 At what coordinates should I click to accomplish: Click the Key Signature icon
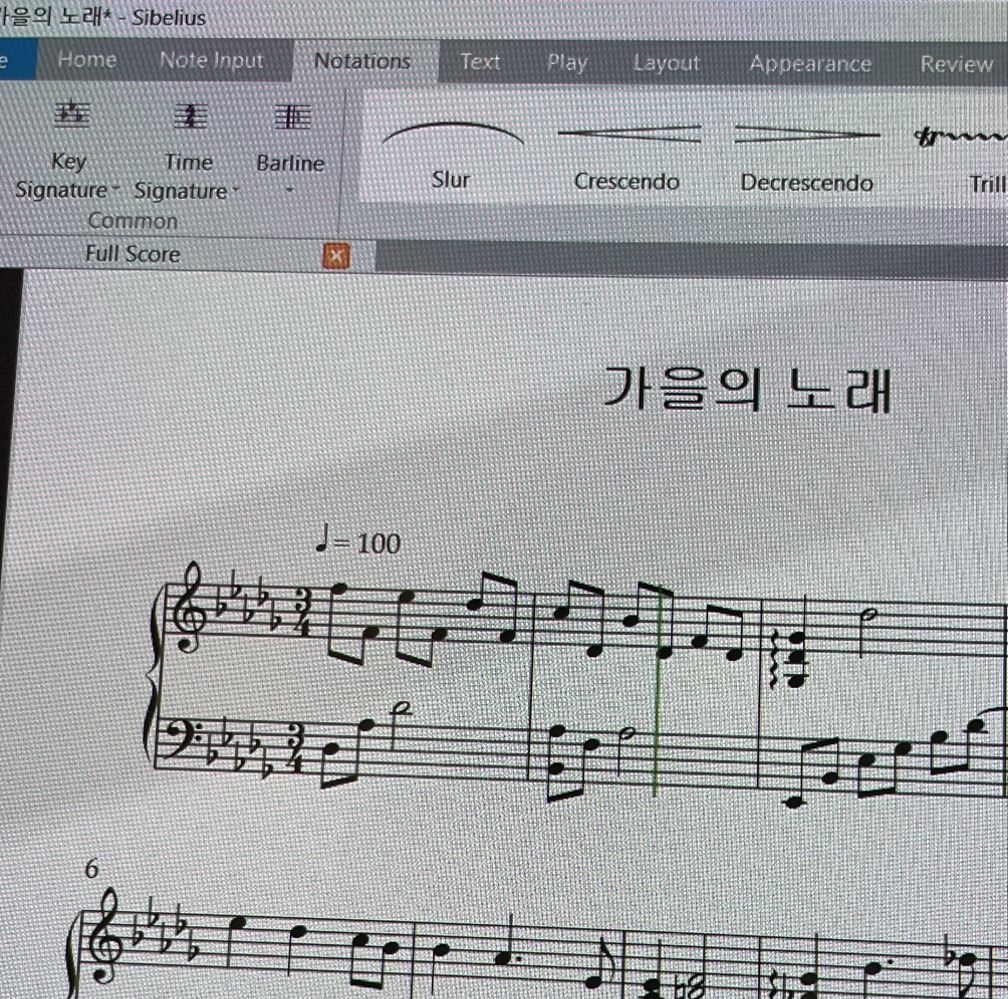coord(72,115)
